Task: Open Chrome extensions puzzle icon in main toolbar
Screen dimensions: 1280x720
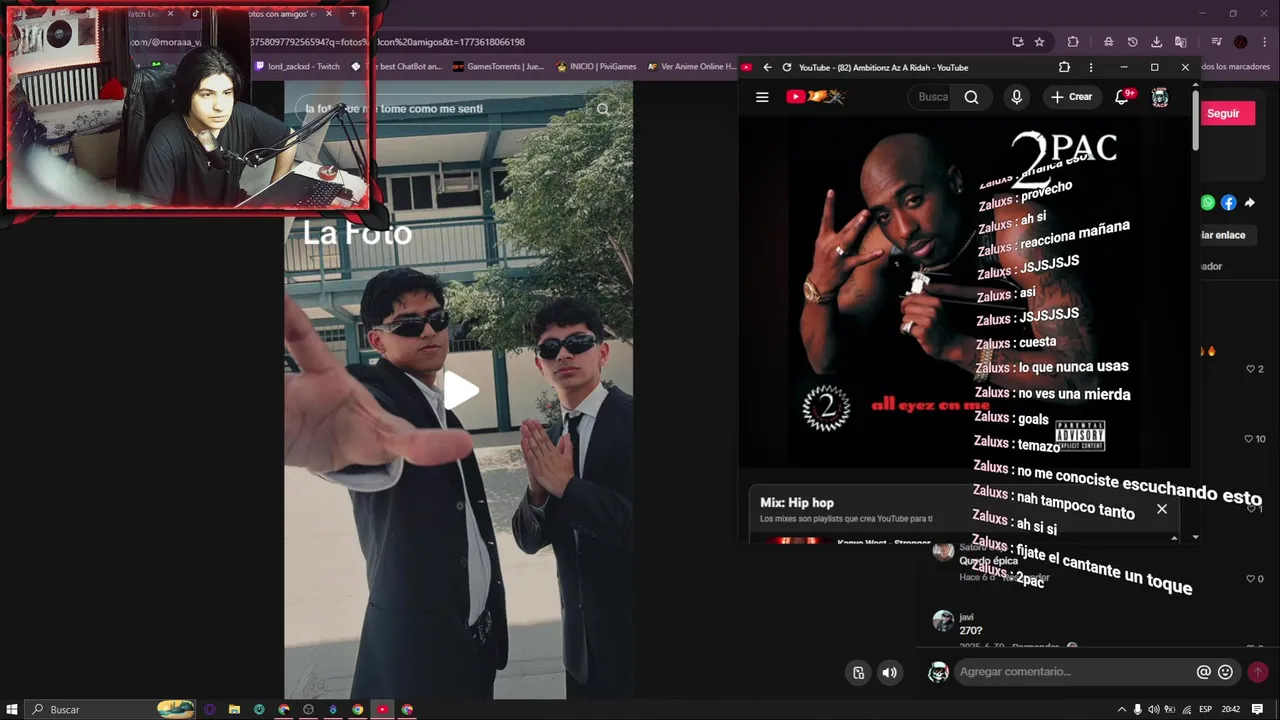Action: click(1073, 42)
